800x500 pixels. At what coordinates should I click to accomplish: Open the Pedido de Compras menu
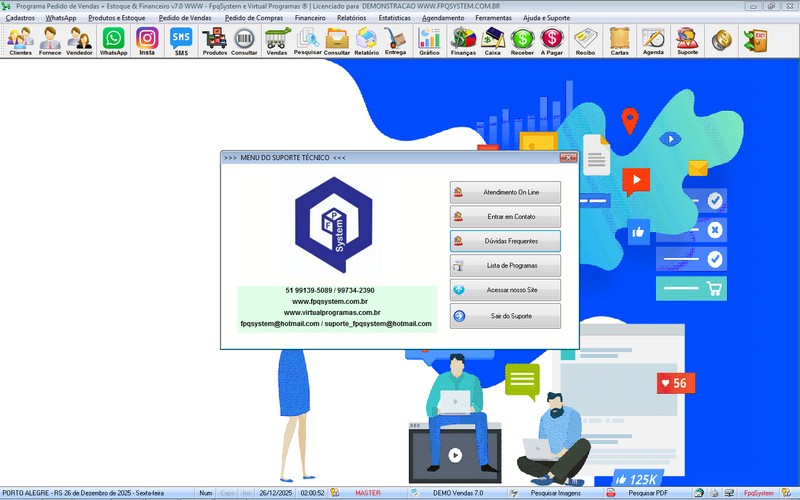(x=254, y=18)
